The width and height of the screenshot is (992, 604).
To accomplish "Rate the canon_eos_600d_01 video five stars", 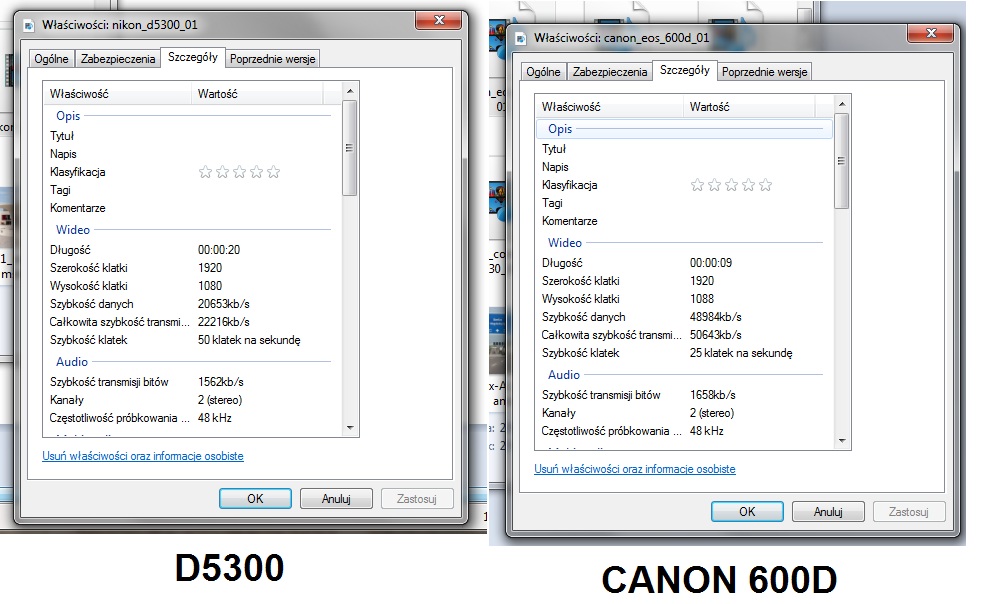I will 766,185.
